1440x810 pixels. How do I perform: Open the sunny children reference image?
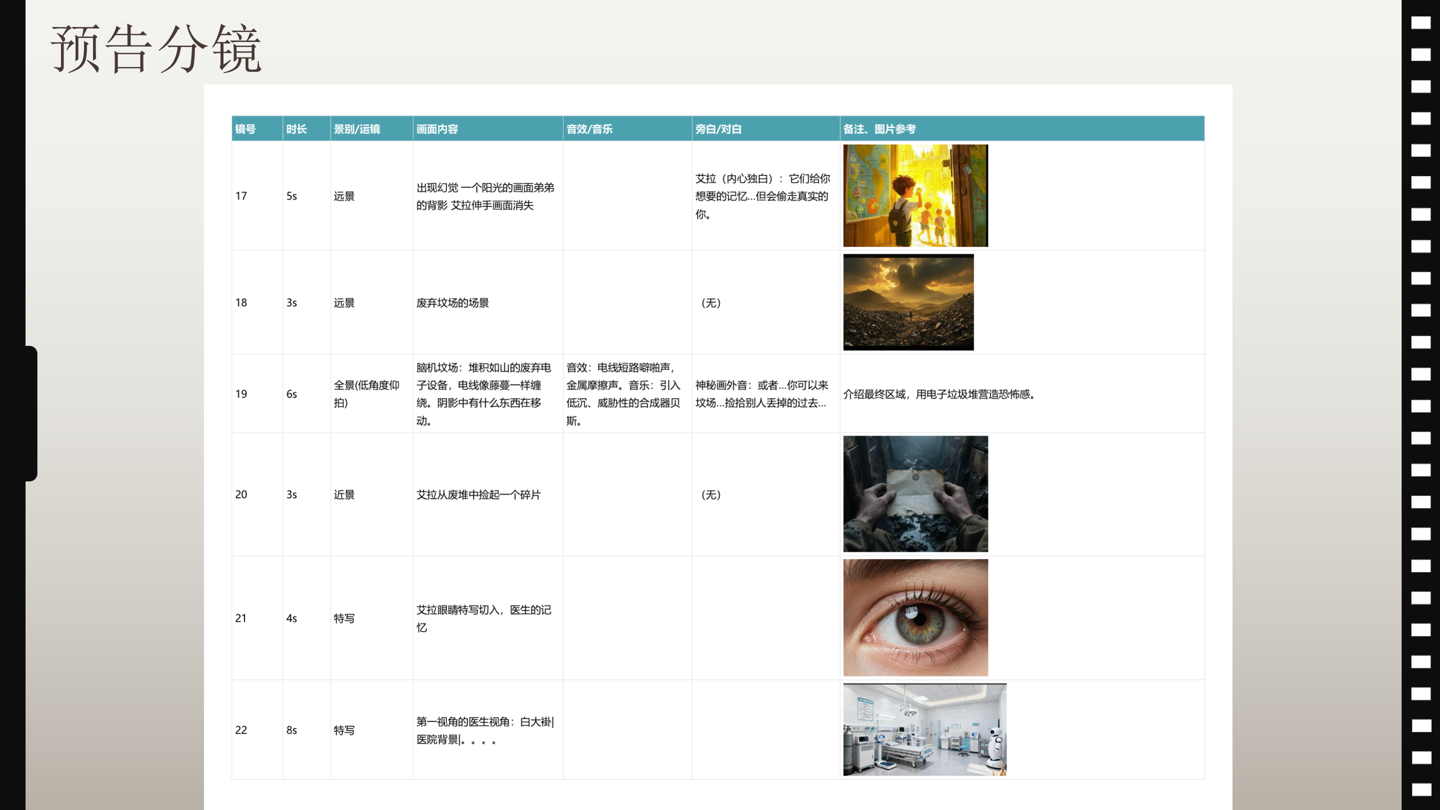point(915,196)
